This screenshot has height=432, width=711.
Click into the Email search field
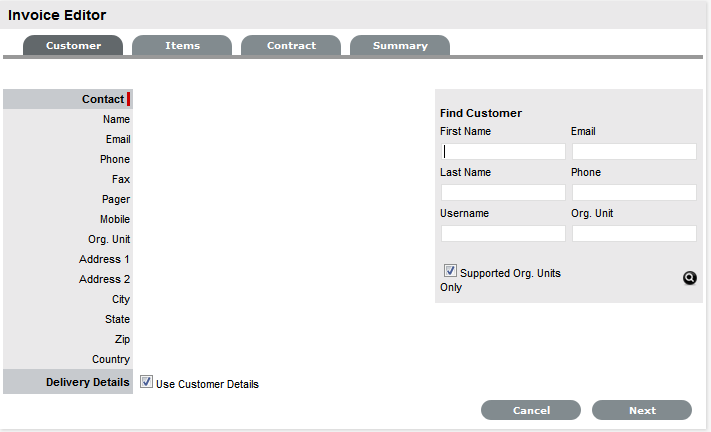click(634, 152)
